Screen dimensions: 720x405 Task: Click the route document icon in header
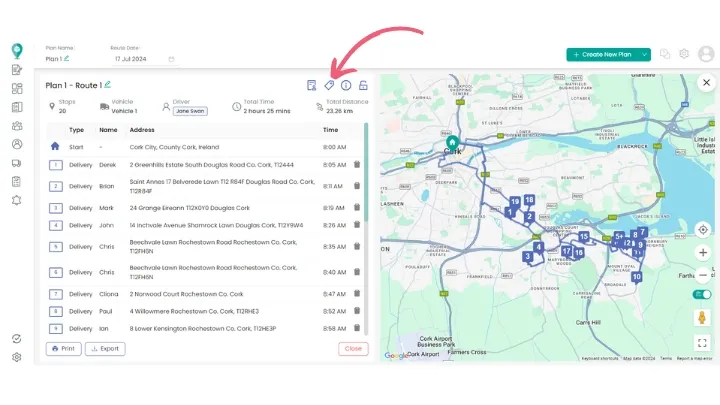pyautogui.click(x=312, y=85)
